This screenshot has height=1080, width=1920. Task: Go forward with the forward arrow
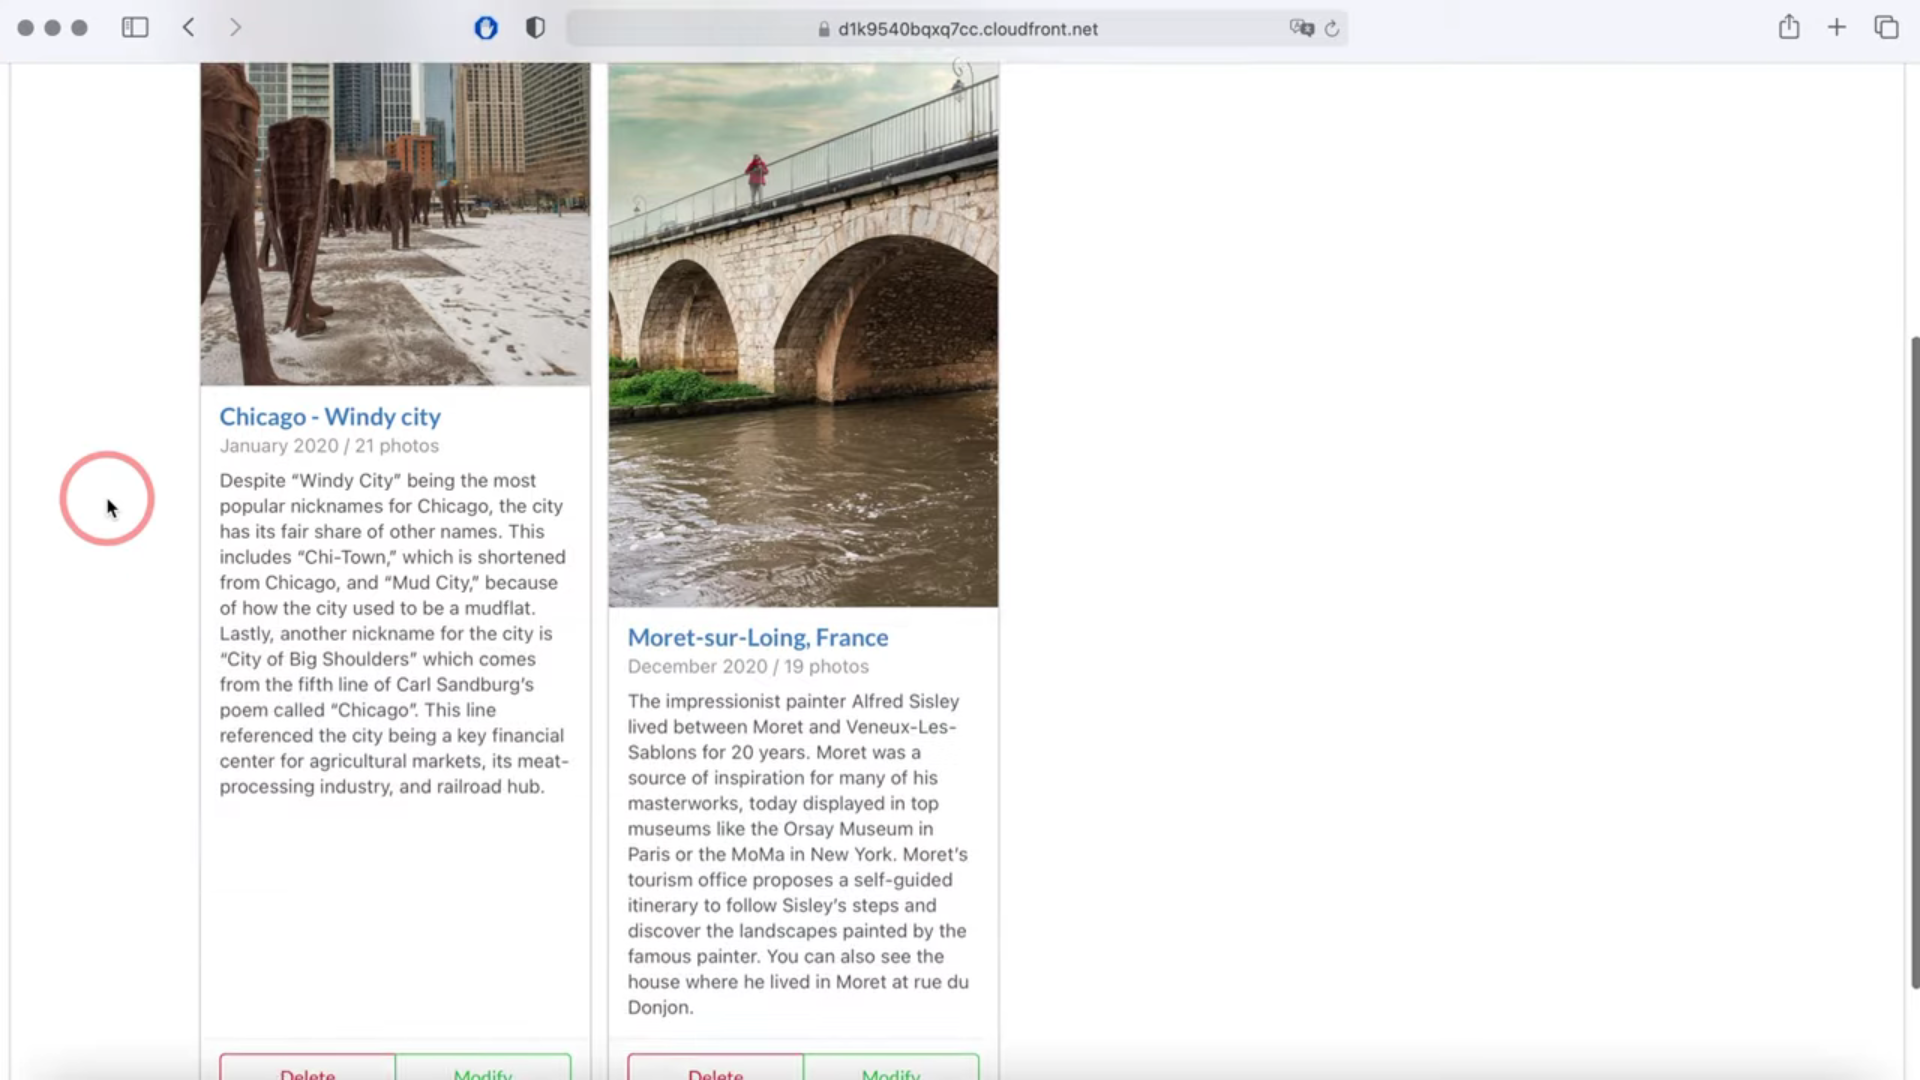point(235,28)
